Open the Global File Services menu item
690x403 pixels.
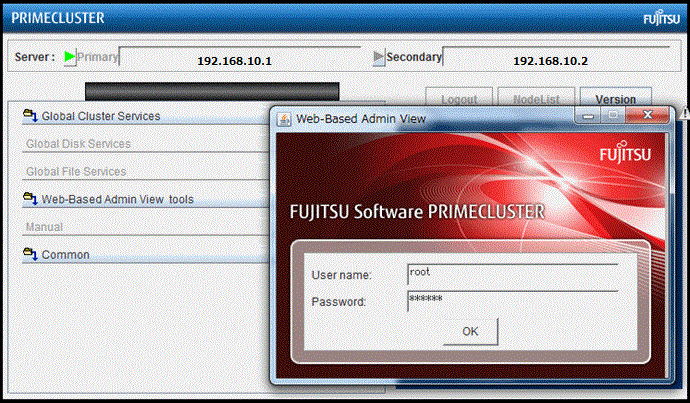(76, 172)
